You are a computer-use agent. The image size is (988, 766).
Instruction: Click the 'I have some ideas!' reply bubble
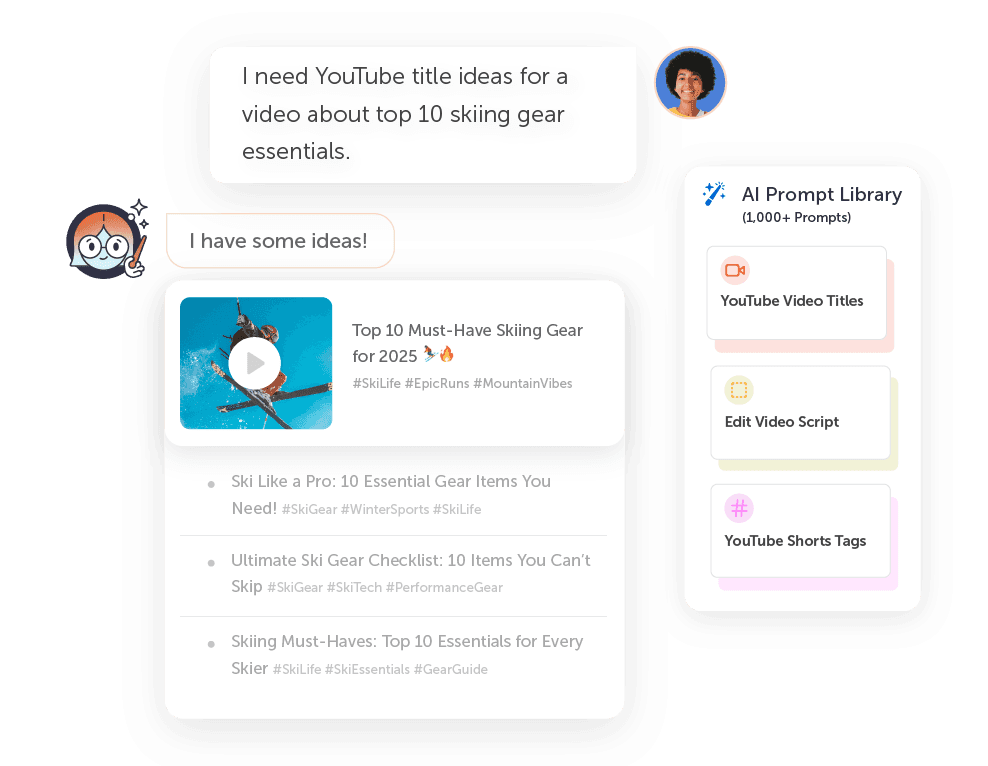280,241
